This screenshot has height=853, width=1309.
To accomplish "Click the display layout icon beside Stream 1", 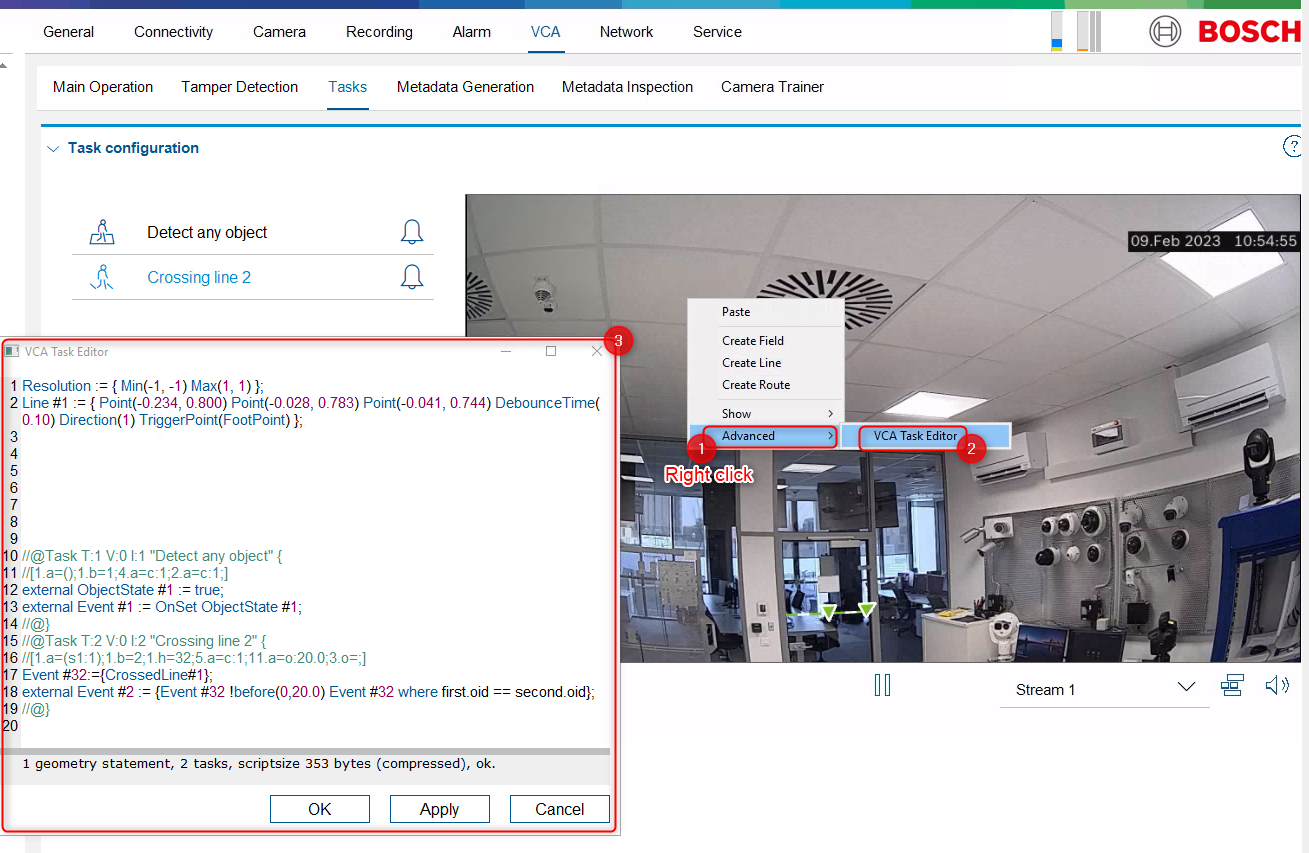I will click(1231, 686).
